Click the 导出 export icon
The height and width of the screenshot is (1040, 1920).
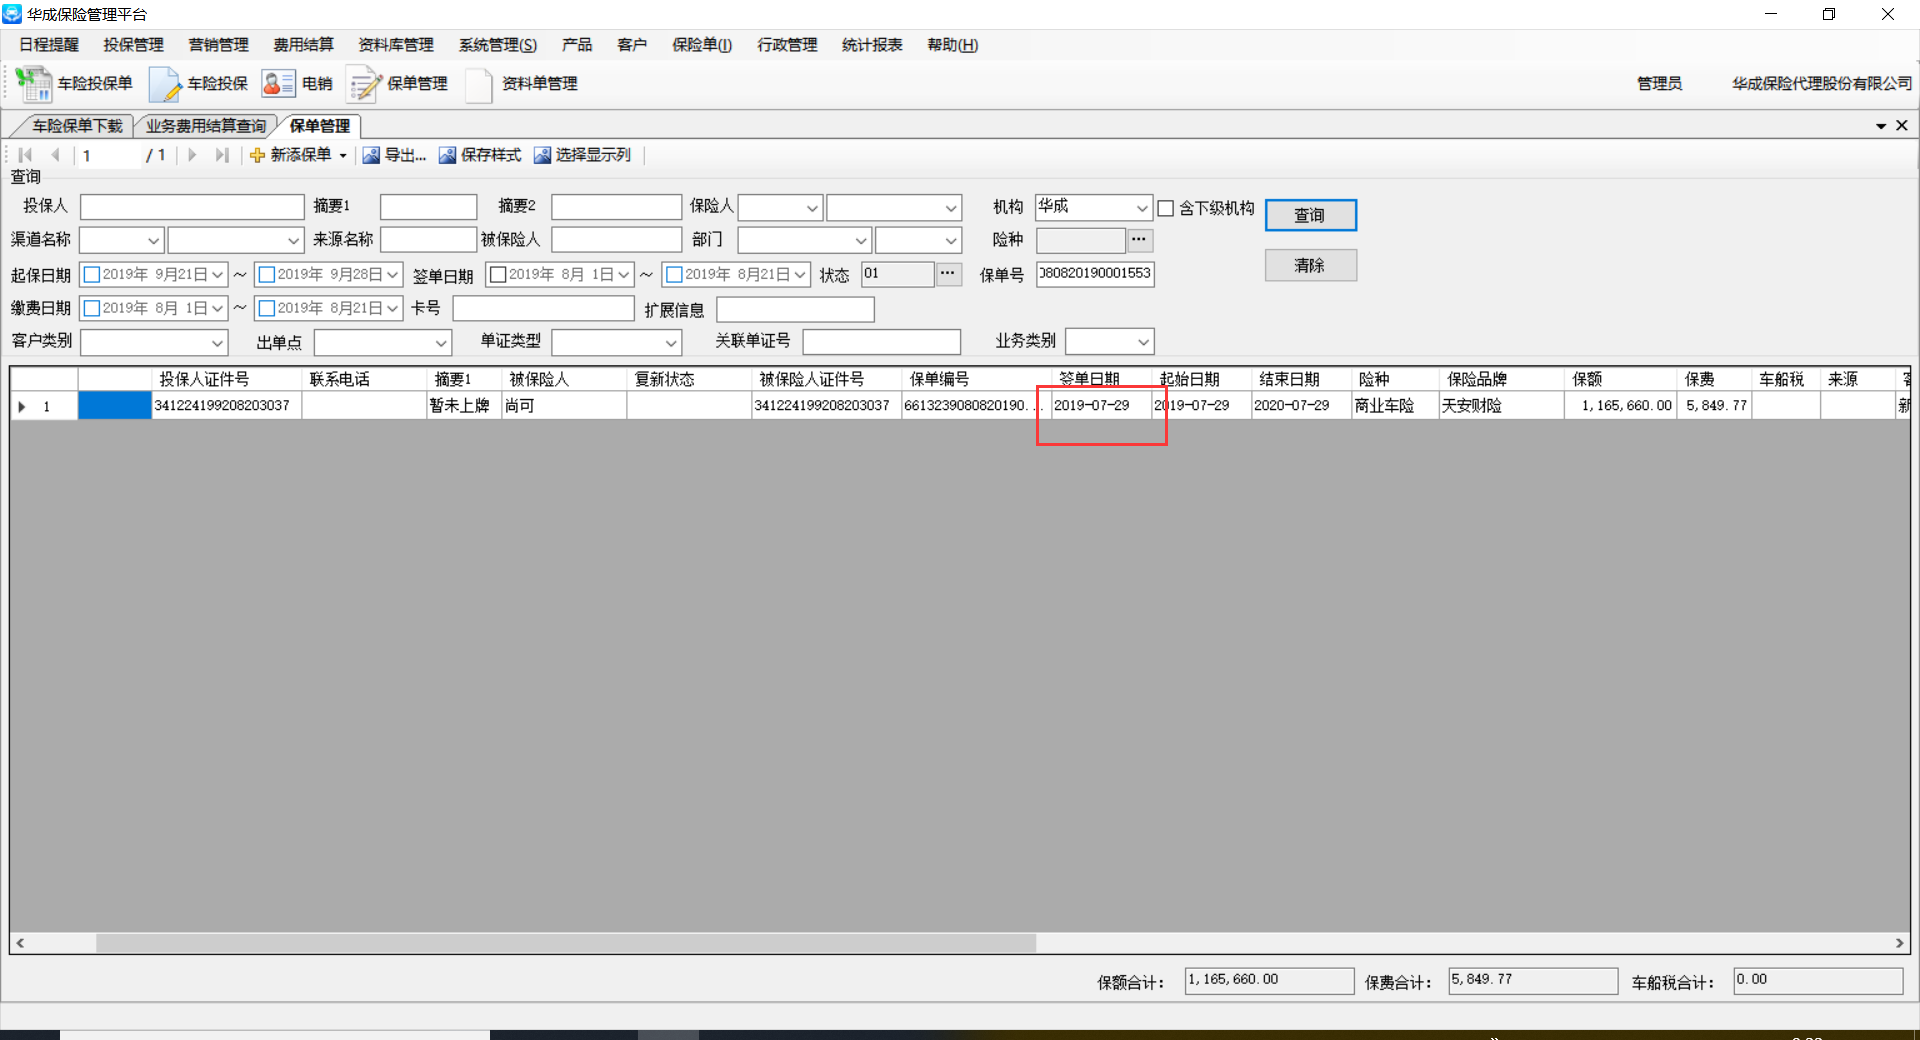371,155
